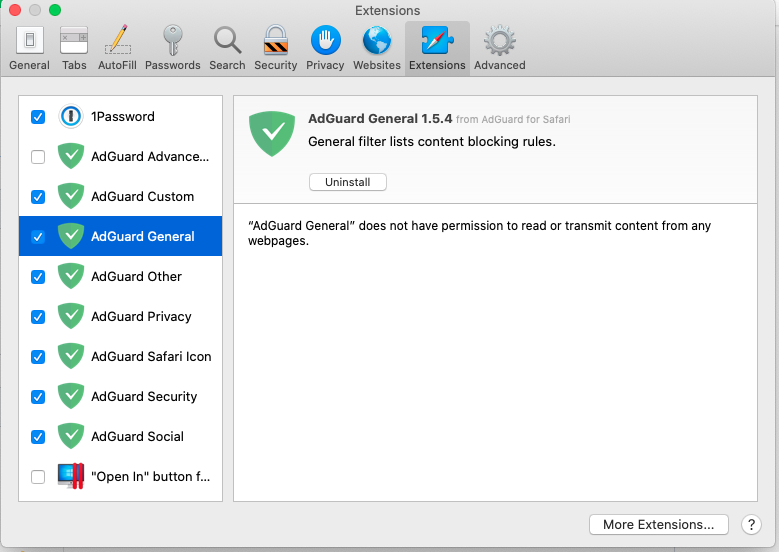779x552 pixels.
Task: Click AdGuard Custom shield icon
Action: click(71, 196)
